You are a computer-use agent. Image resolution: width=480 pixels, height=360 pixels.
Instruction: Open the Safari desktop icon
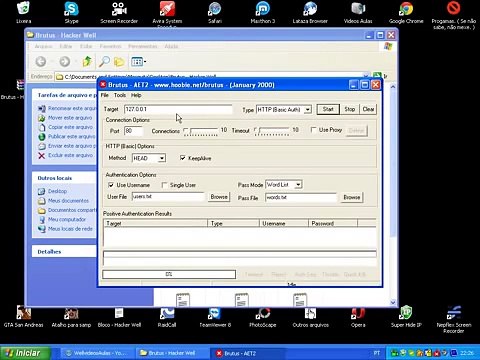tap(215, 13)
